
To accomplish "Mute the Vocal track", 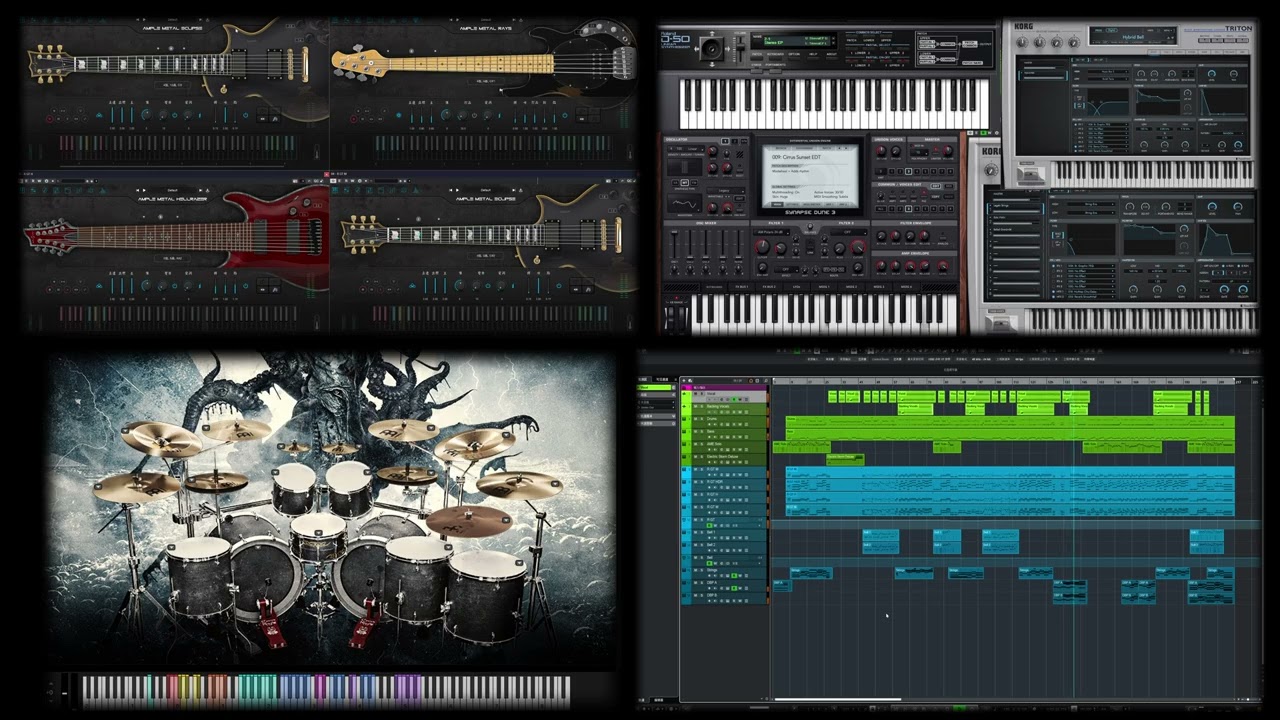I will [695, 393].
